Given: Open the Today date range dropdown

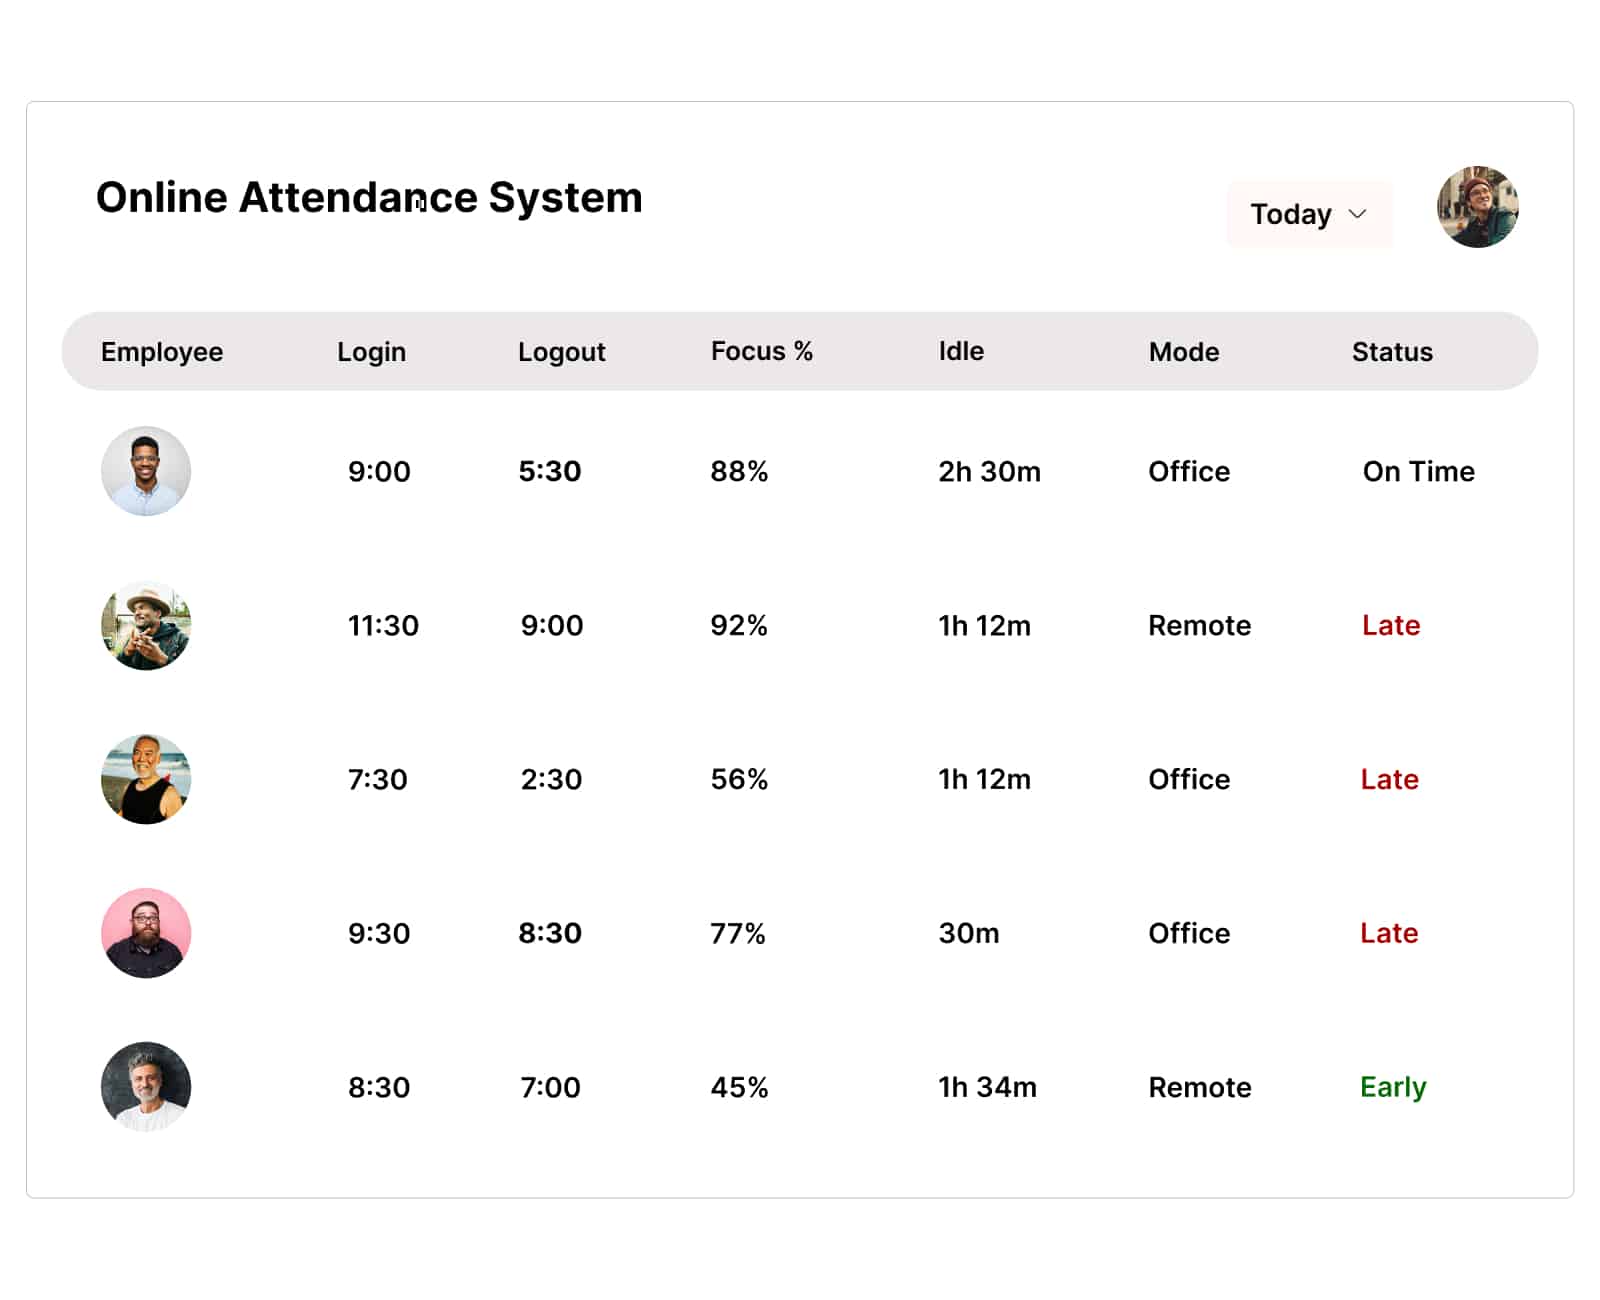Looking at the screenshot, I should tap(1309, 214).
